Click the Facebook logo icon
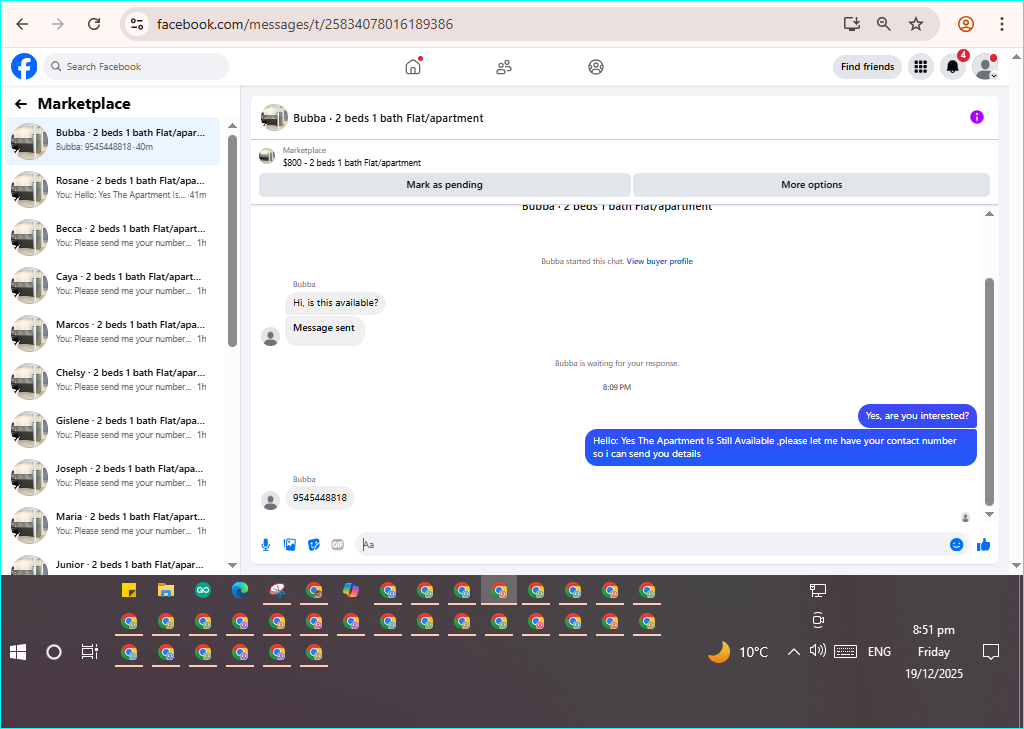The width and height of the screenshot is (1024, 729). pos(24,67)
